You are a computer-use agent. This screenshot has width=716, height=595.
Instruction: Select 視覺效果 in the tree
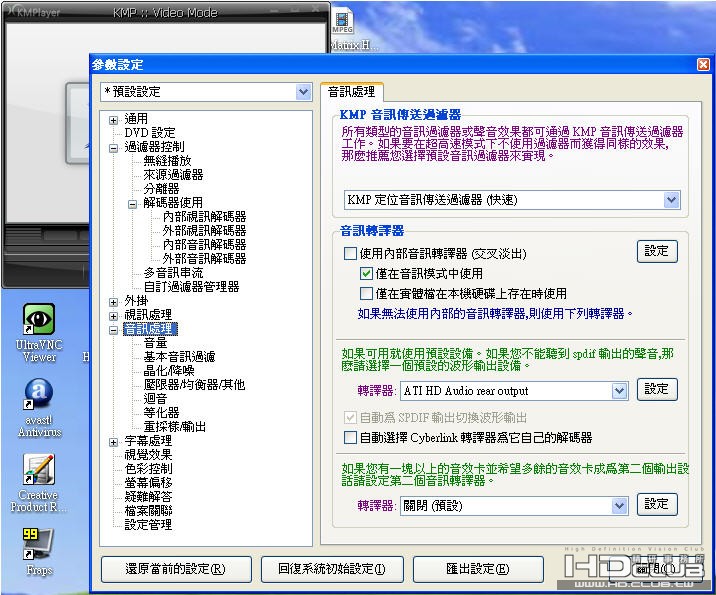[x=148, y=455]
